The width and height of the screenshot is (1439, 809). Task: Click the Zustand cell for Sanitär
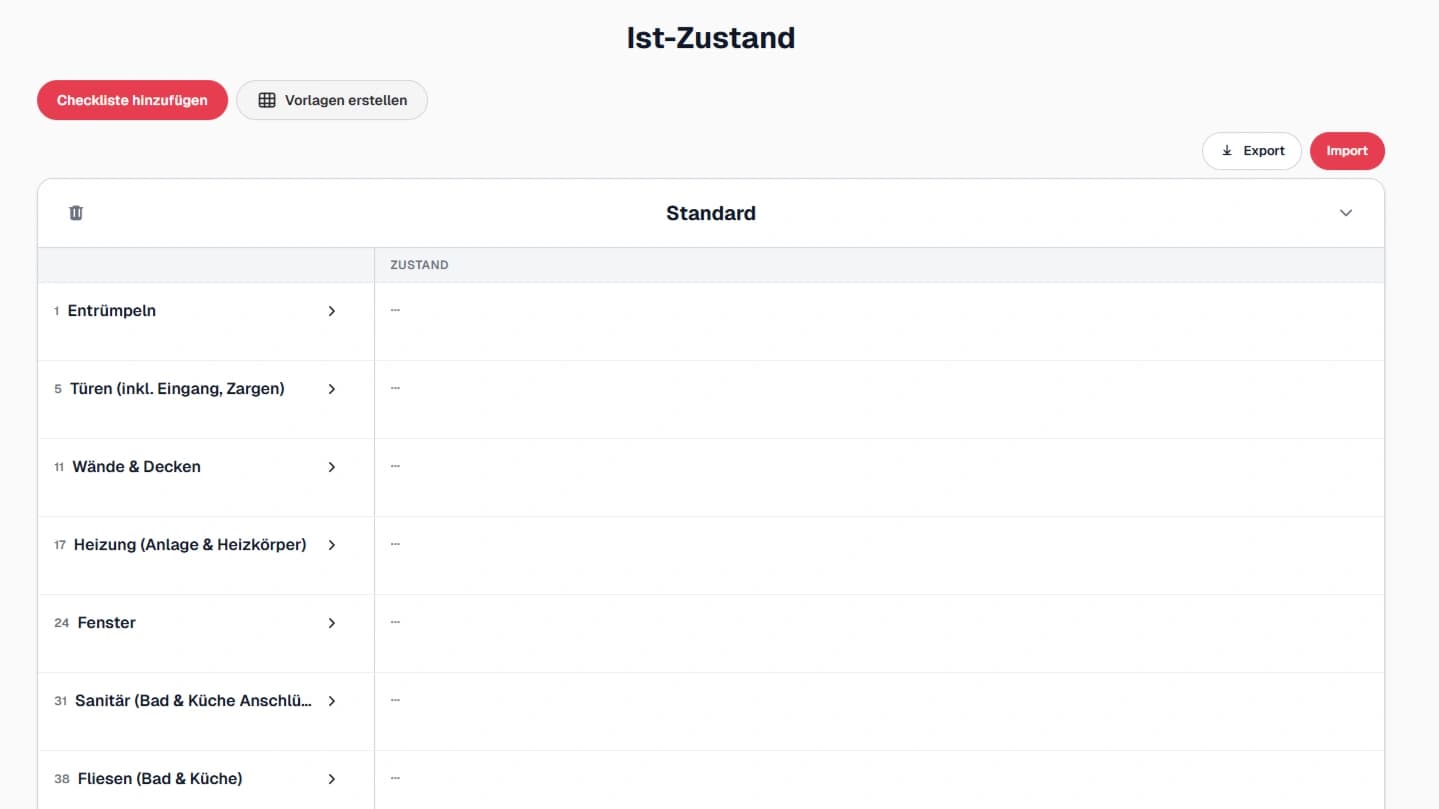point(879,712)
